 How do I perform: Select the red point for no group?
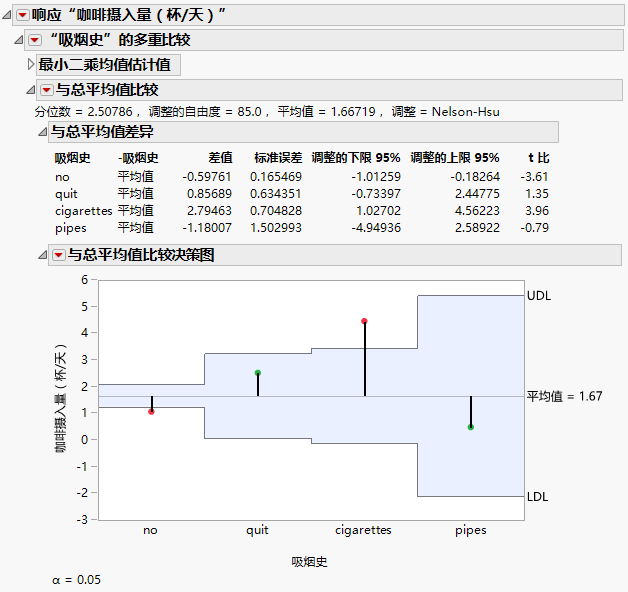point(151,411)
